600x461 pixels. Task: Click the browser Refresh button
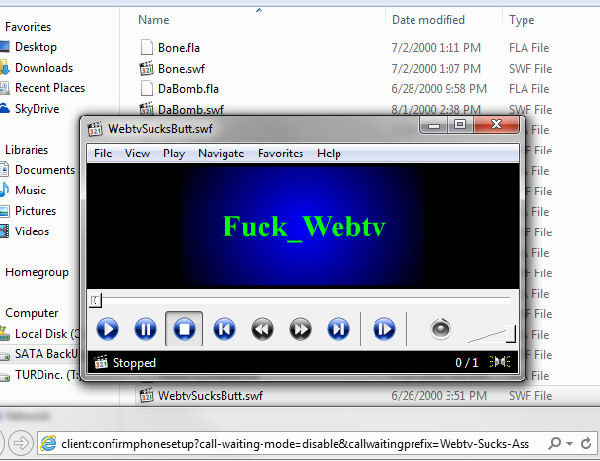(586, 443)
